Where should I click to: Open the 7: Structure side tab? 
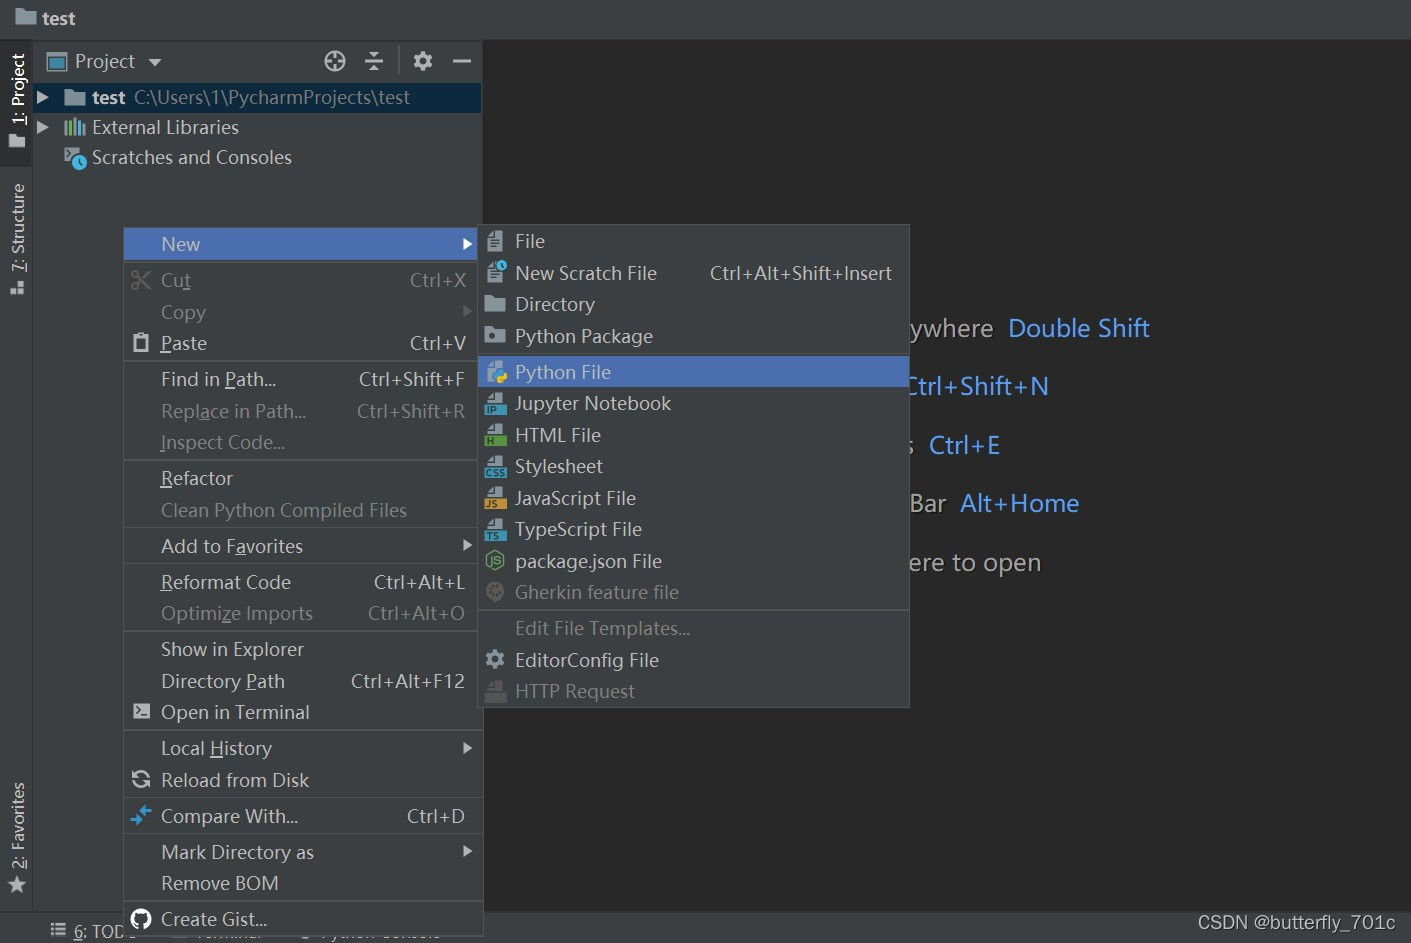pyautogui.click(x=17, y=239)
